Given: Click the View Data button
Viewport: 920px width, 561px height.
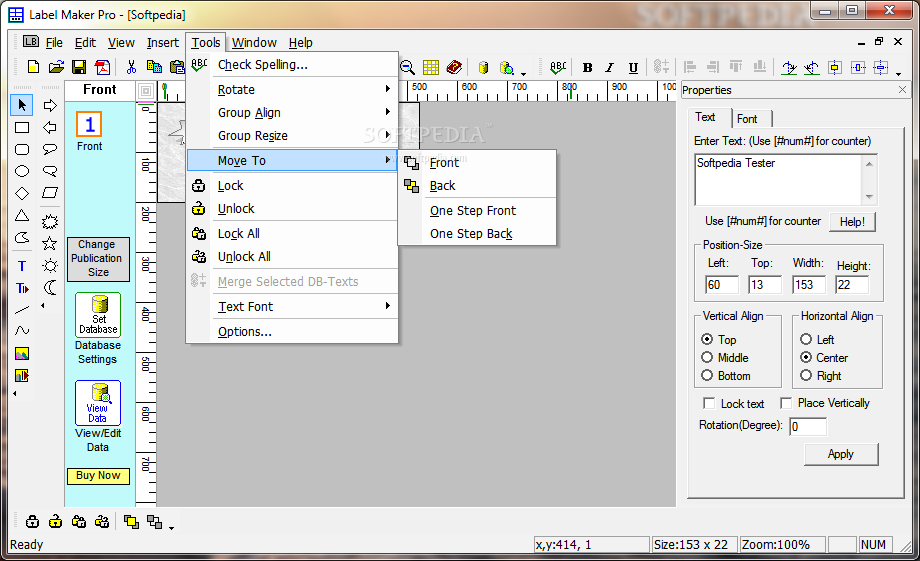Looking at the screenshot, I should point(98,403).
